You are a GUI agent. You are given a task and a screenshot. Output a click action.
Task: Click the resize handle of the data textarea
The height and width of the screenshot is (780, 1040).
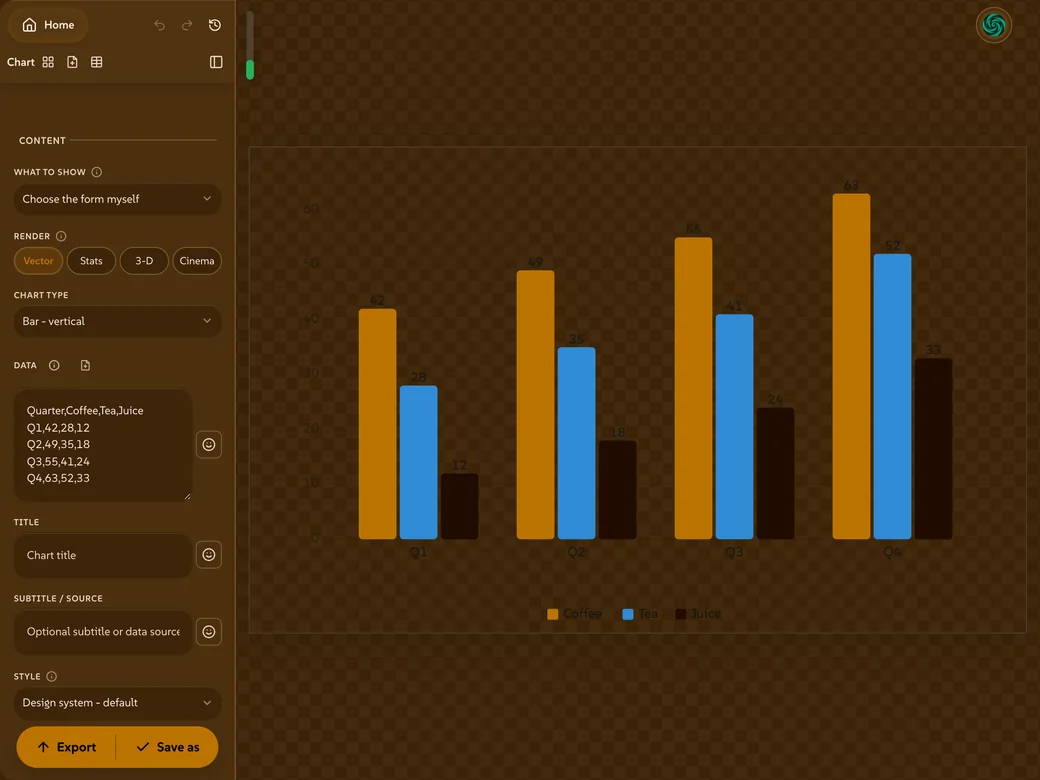(188, 496)
